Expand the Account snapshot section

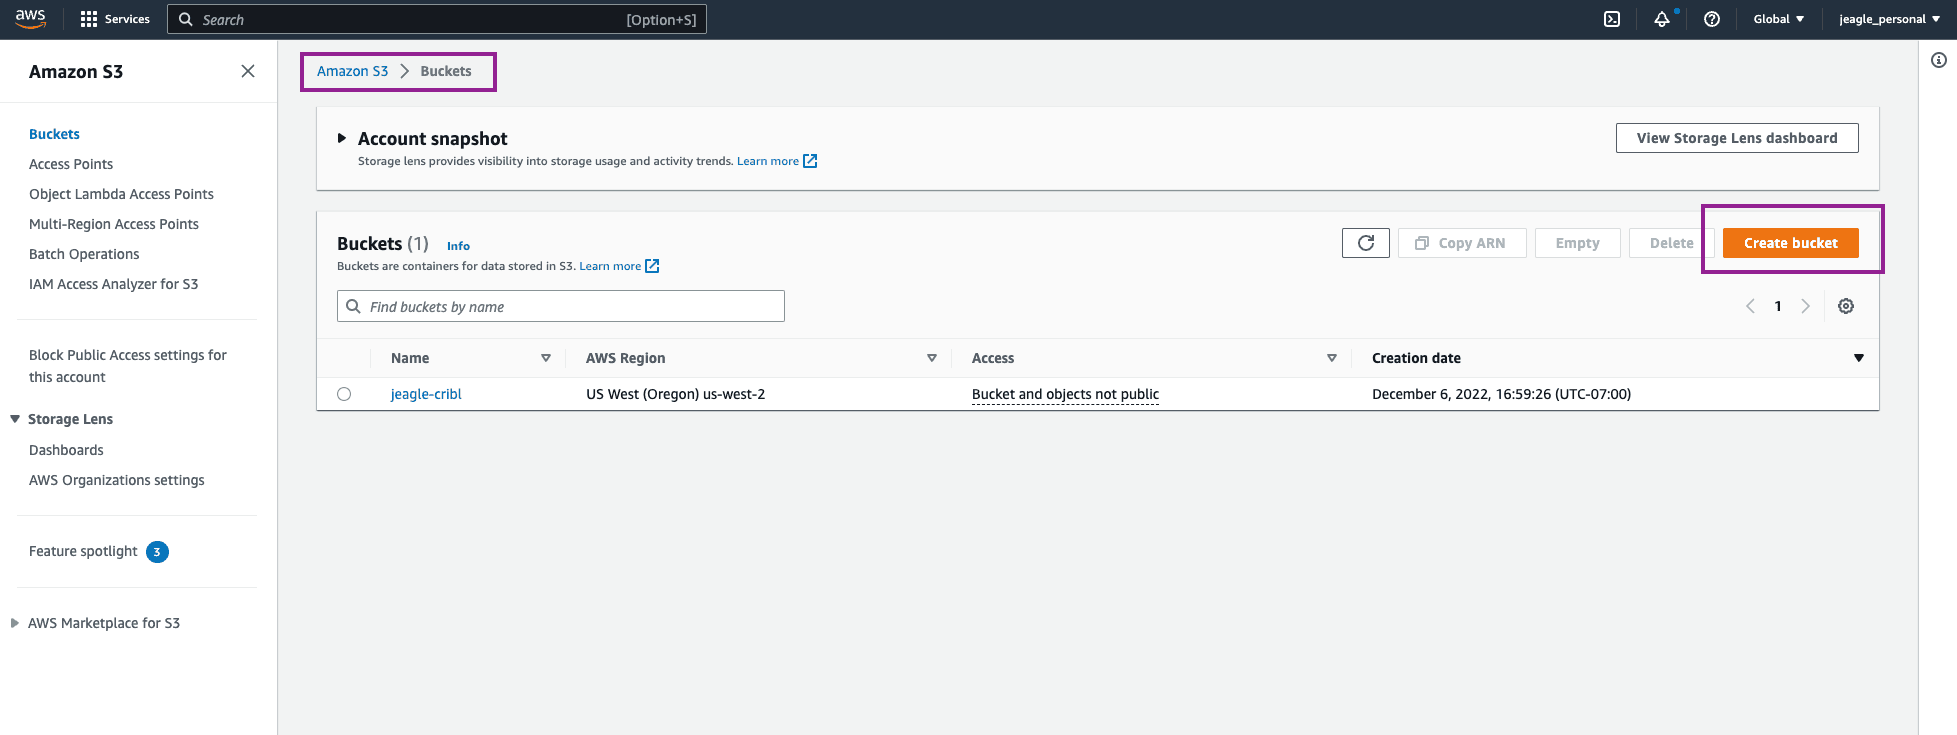pyautogui.click(x=342, y=138)
